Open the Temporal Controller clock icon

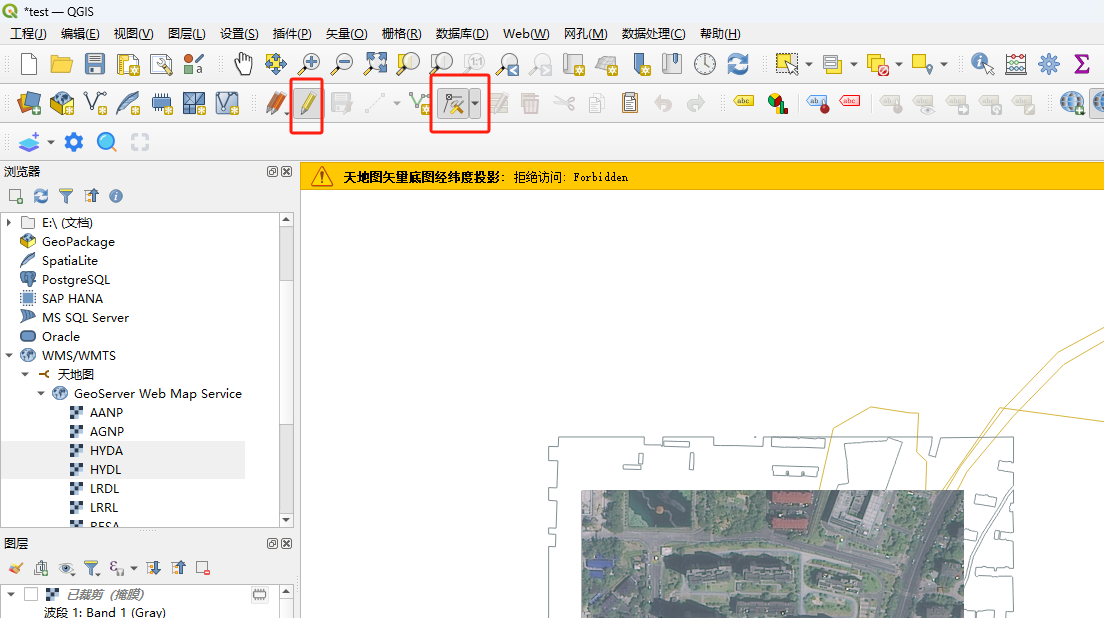point(705,64)
